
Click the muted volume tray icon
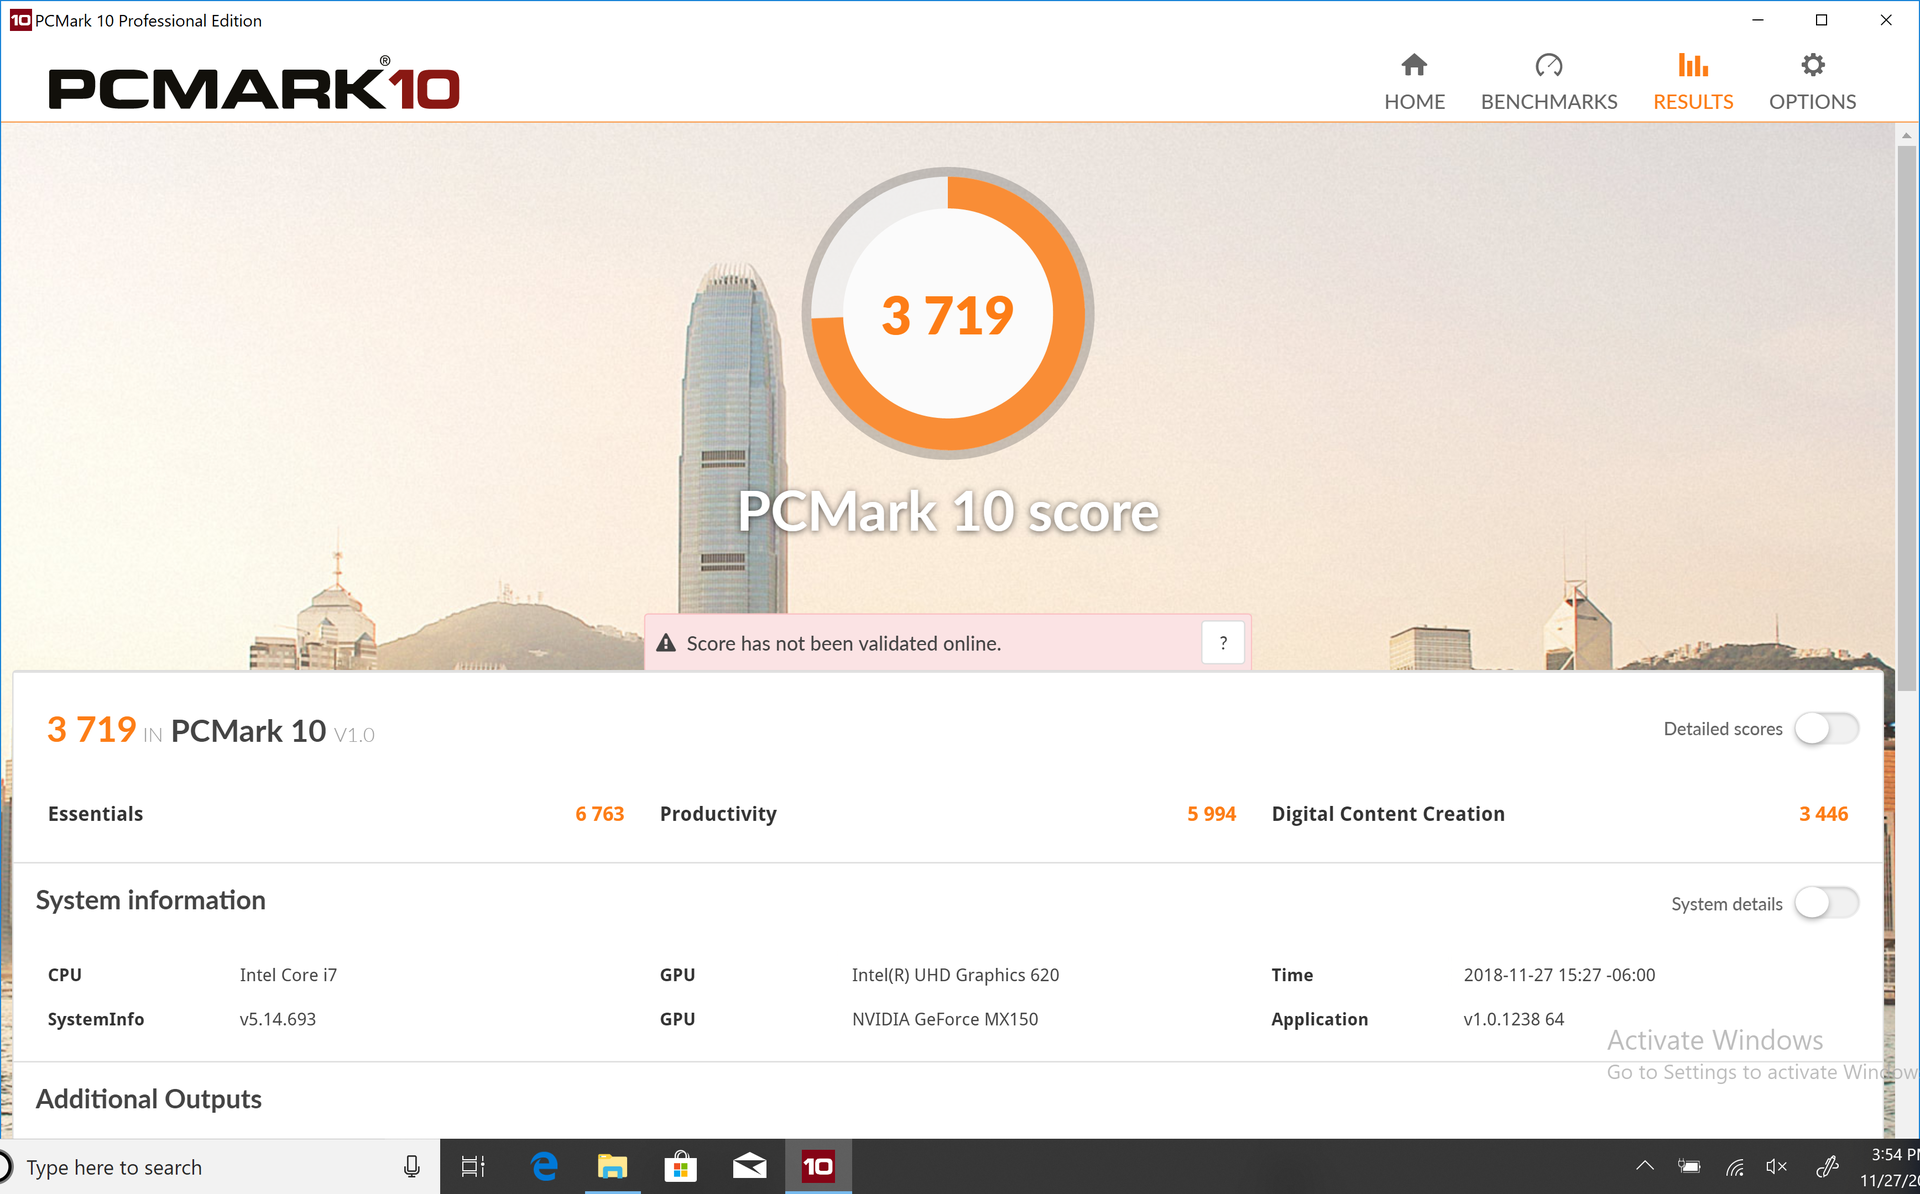pyautogui.click(x=1777, y=1166)
